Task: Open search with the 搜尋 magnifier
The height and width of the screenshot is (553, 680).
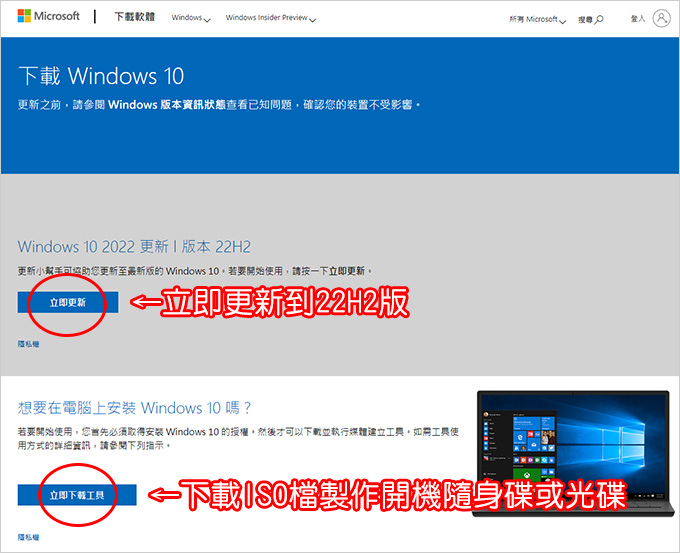Action: tap(590, 20)
